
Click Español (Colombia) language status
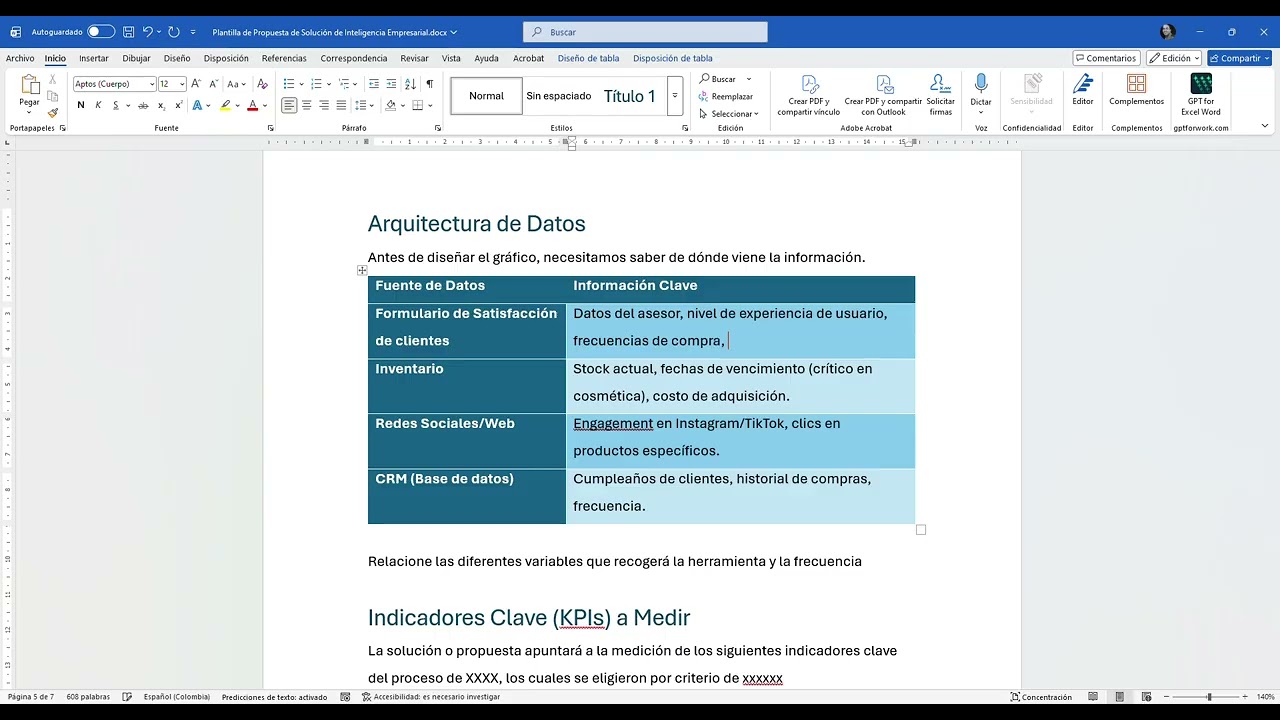point(177,697)
